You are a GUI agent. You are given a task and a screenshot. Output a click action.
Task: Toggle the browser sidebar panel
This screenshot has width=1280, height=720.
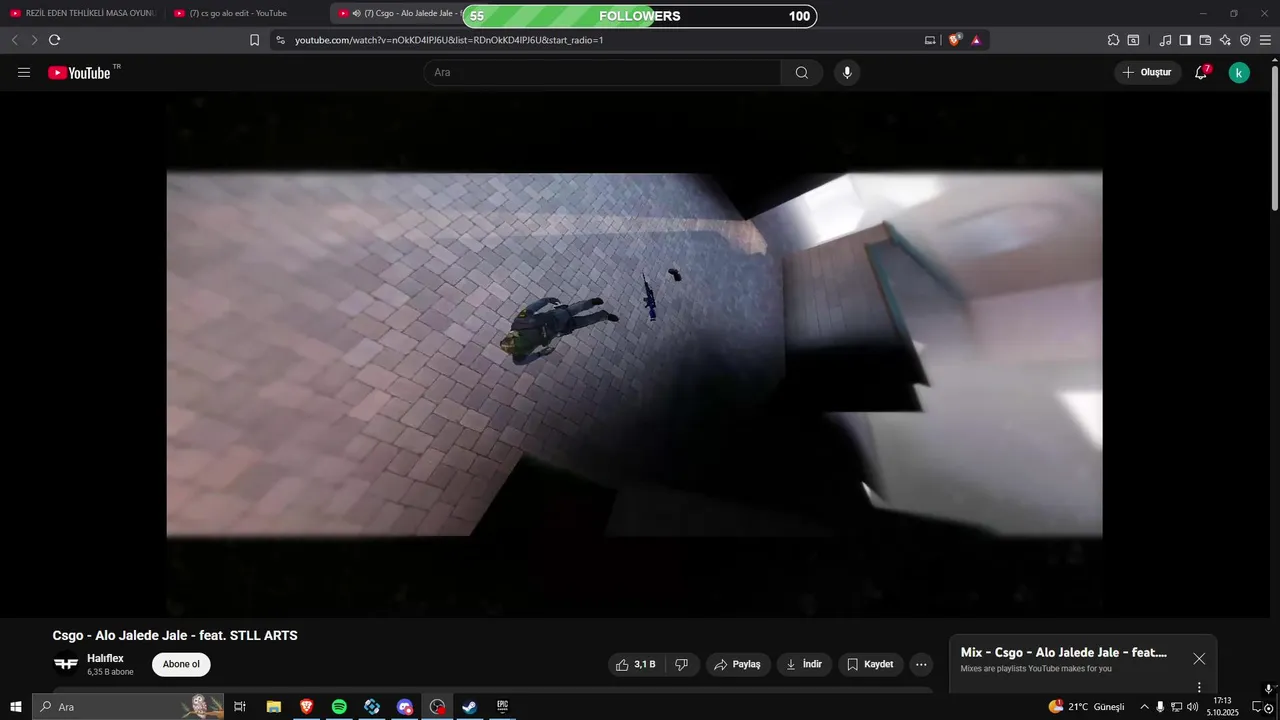[1185, 40]
